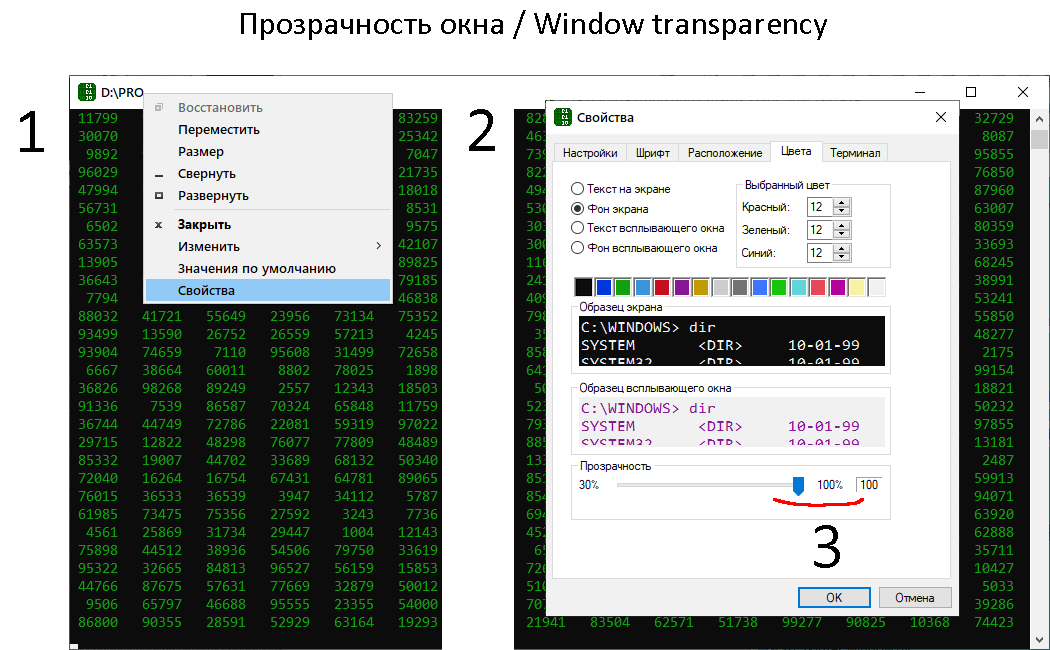Select the black color swatch
Image resolution: width=1050 pixels, height=650 pixels.
[583, 285]
